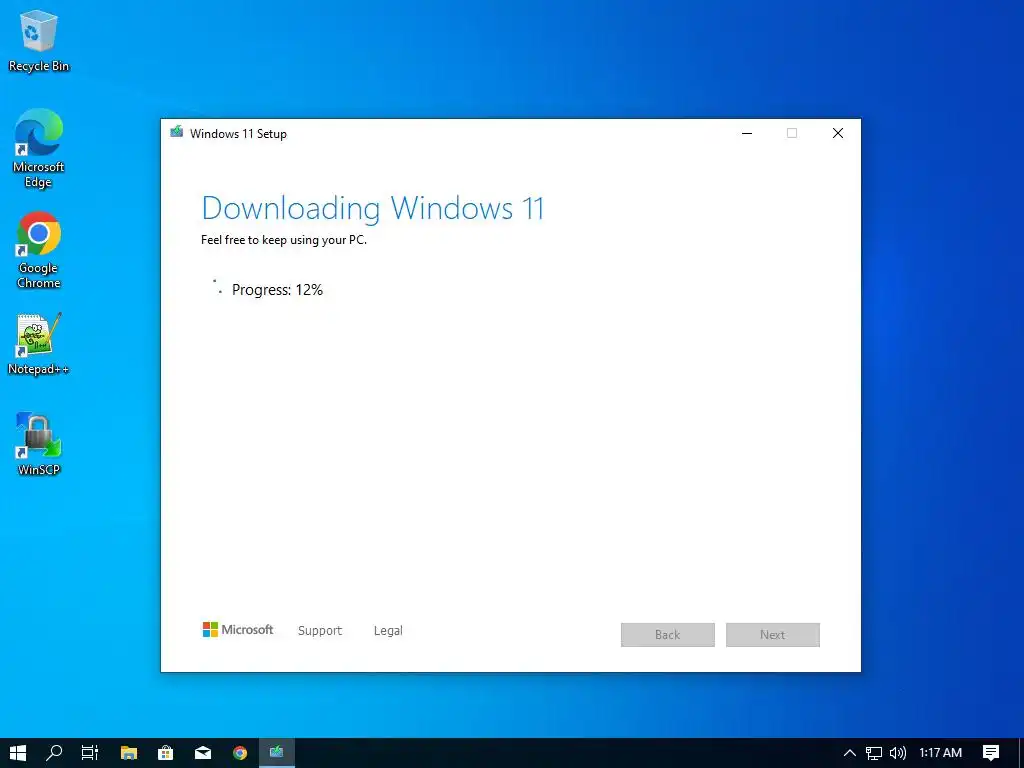Screen dimensions: 1024x768
Task: Open the Legal link
Action: coord(388,631)
